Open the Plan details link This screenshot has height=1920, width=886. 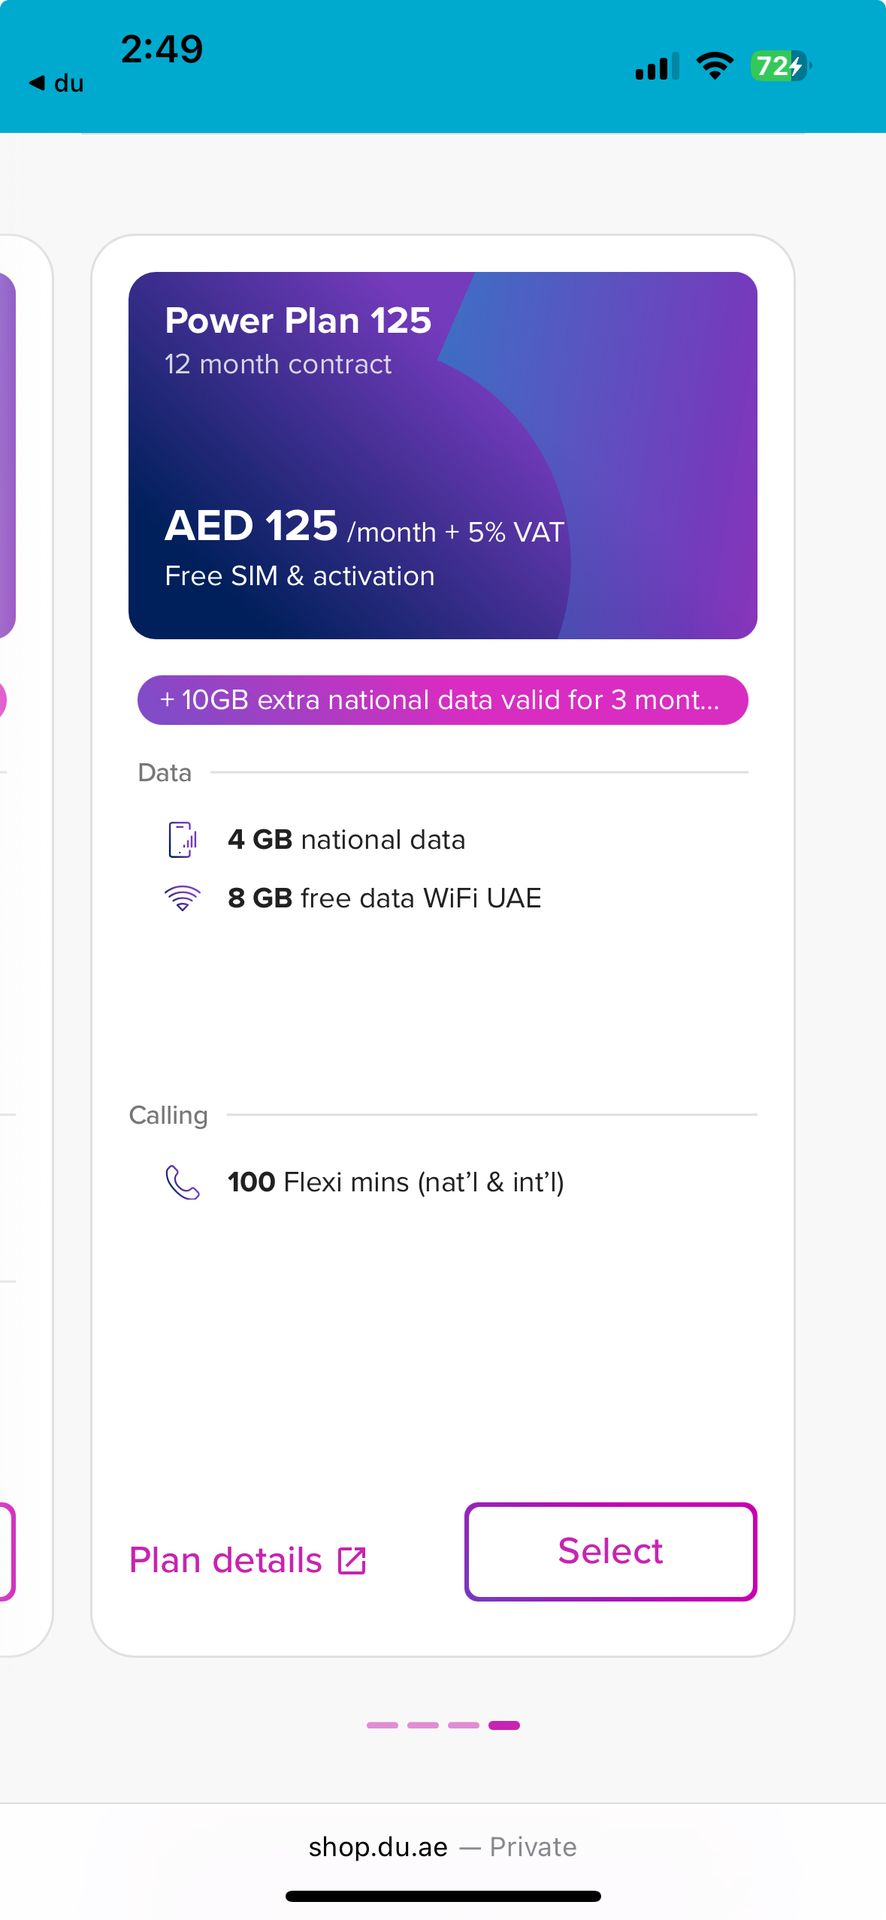pyautogui.click(x=226, y=1561)
